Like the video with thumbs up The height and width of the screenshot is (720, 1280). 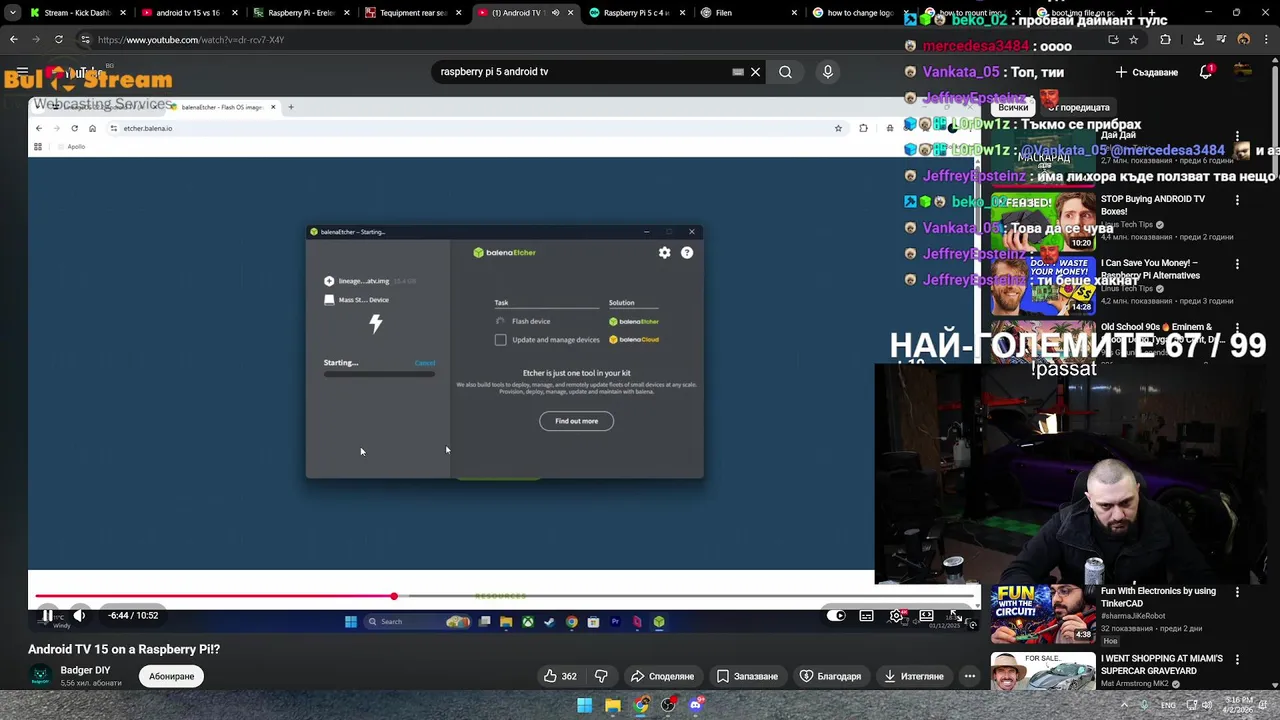pyautogui.click(x=560, y=676)
